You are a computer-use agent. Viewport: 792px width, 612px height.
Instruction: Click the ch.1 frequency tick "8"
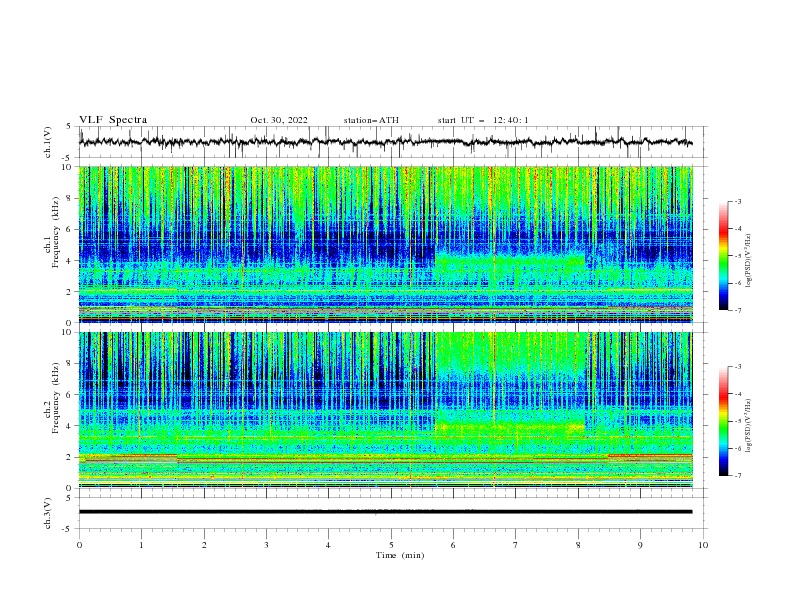point(71,198)
